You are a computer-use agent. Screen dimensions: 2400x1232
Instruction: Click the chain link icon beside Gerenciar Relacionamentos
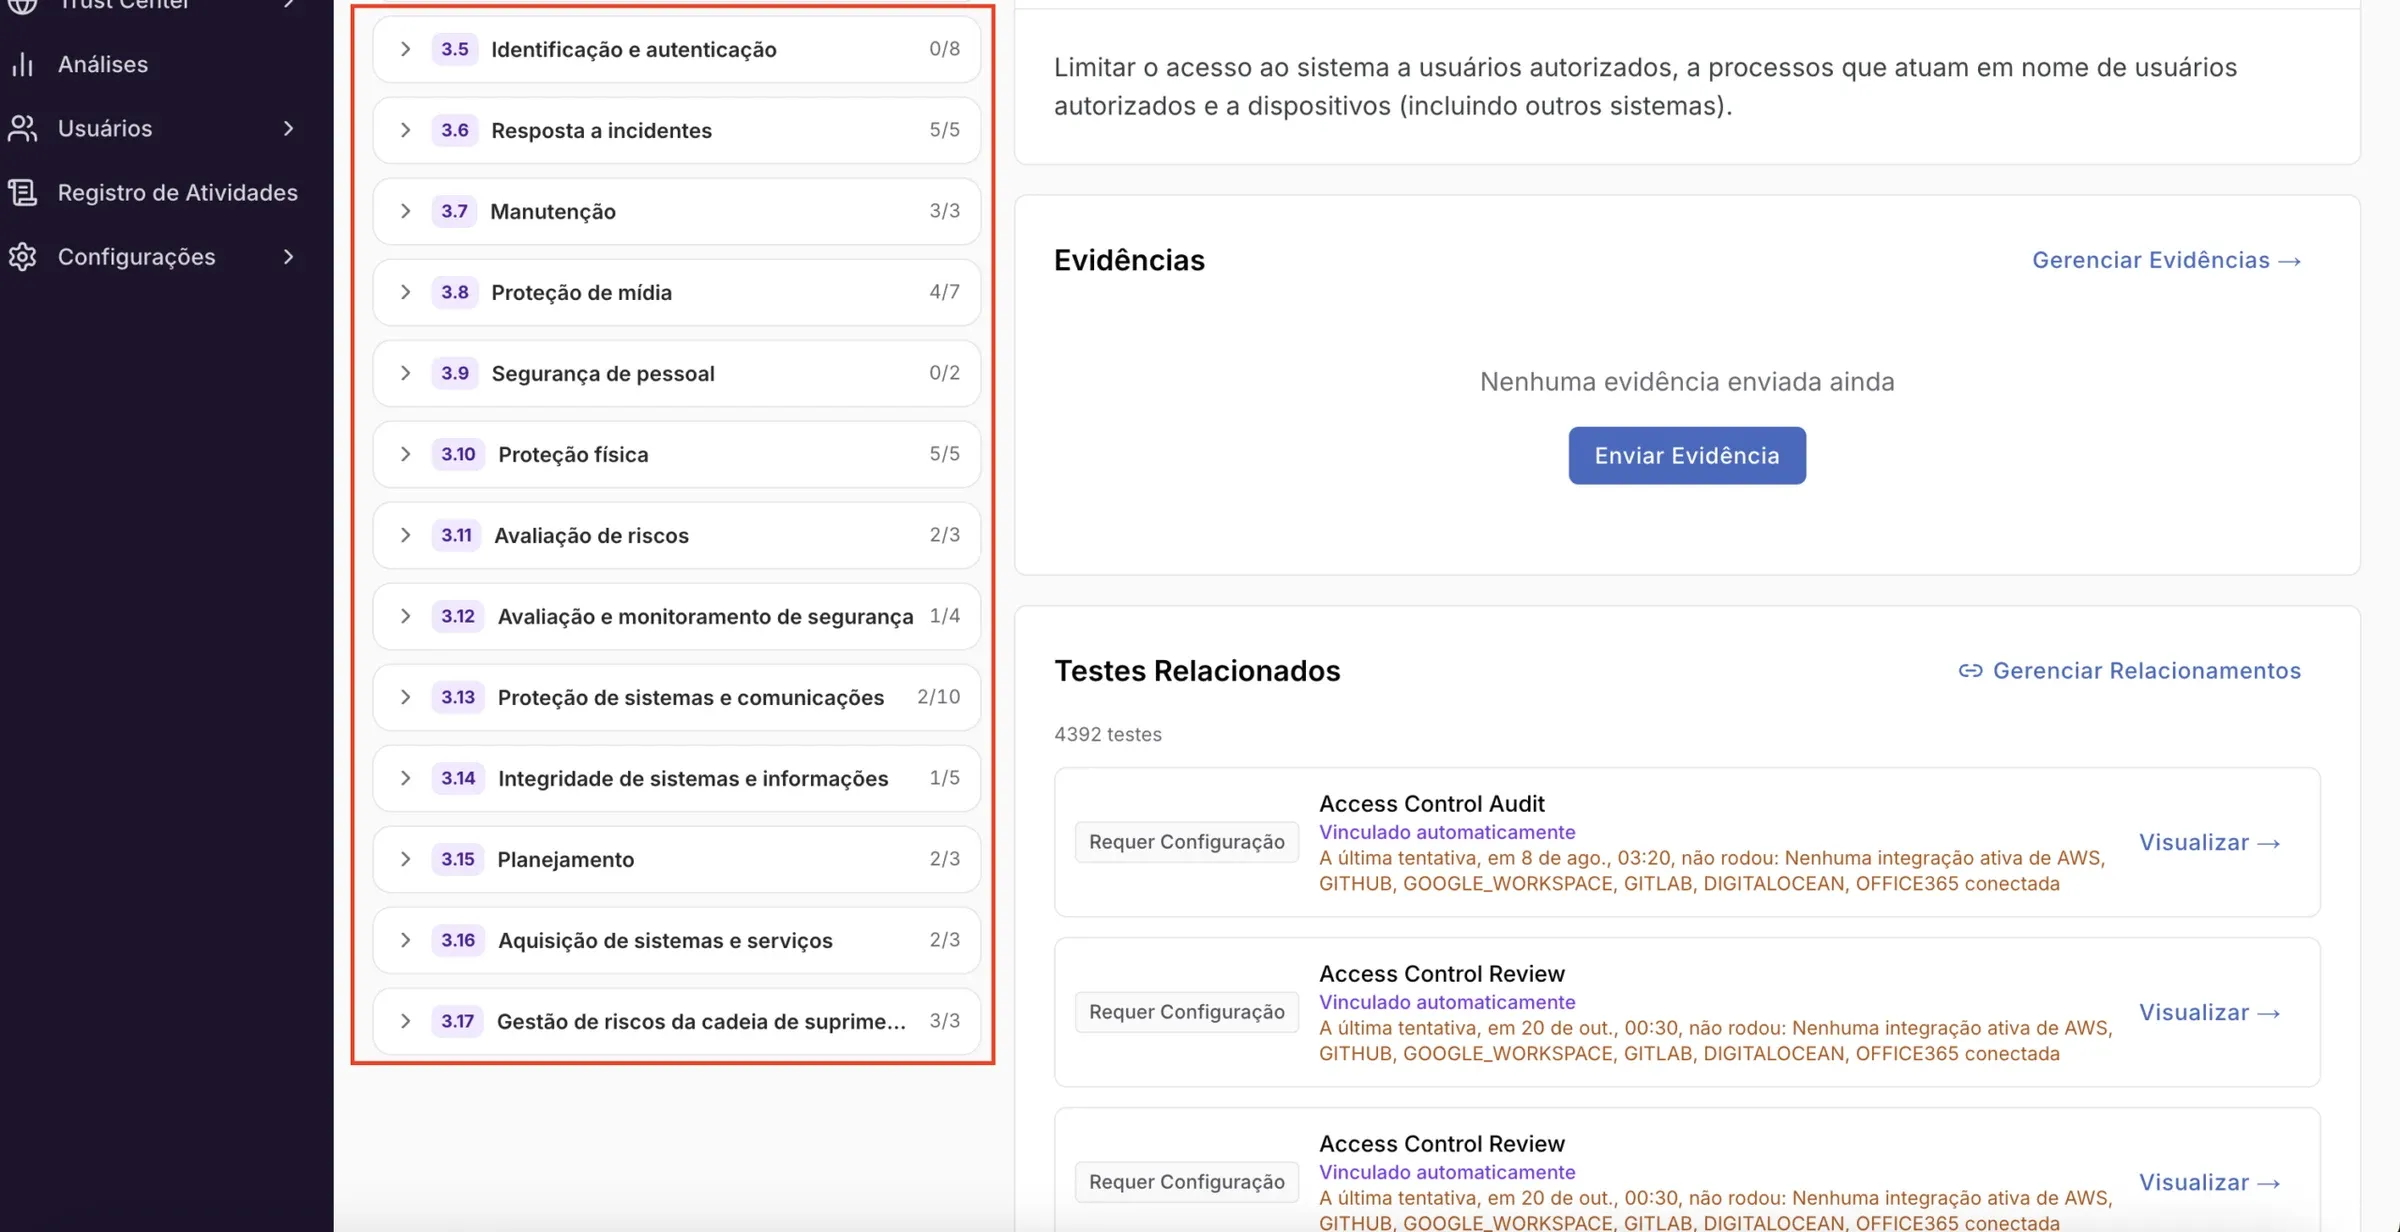[x=1970, y=670]
